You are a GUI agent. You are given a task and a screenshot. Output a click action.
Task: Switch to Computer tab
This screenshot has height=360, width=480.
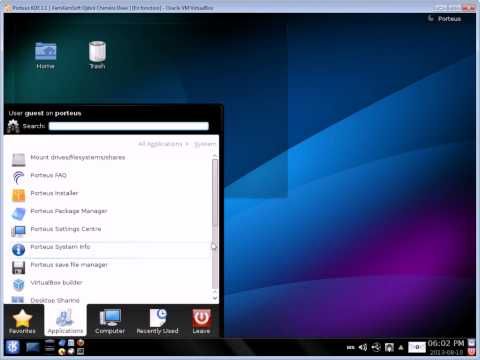click(110, 321)
